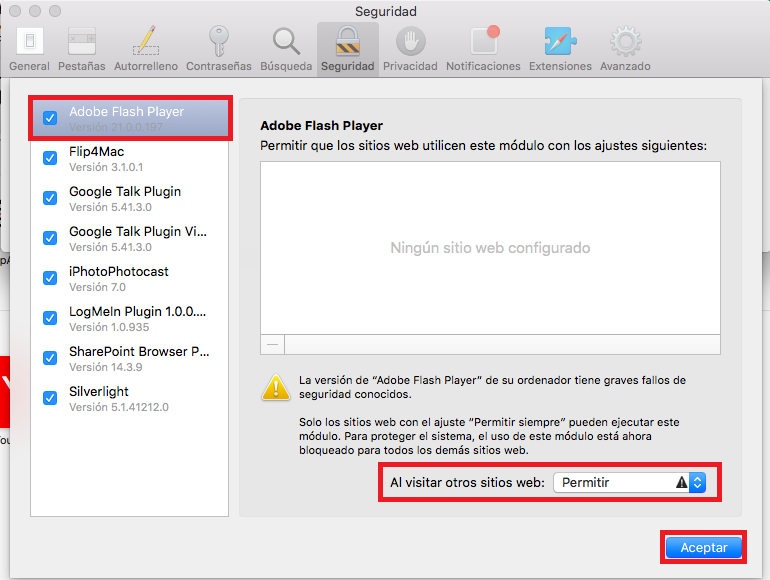
Task: Uncheck the Flip4Mac plugin checkbox
Action: pyautogui.click(x=50, y=158)
